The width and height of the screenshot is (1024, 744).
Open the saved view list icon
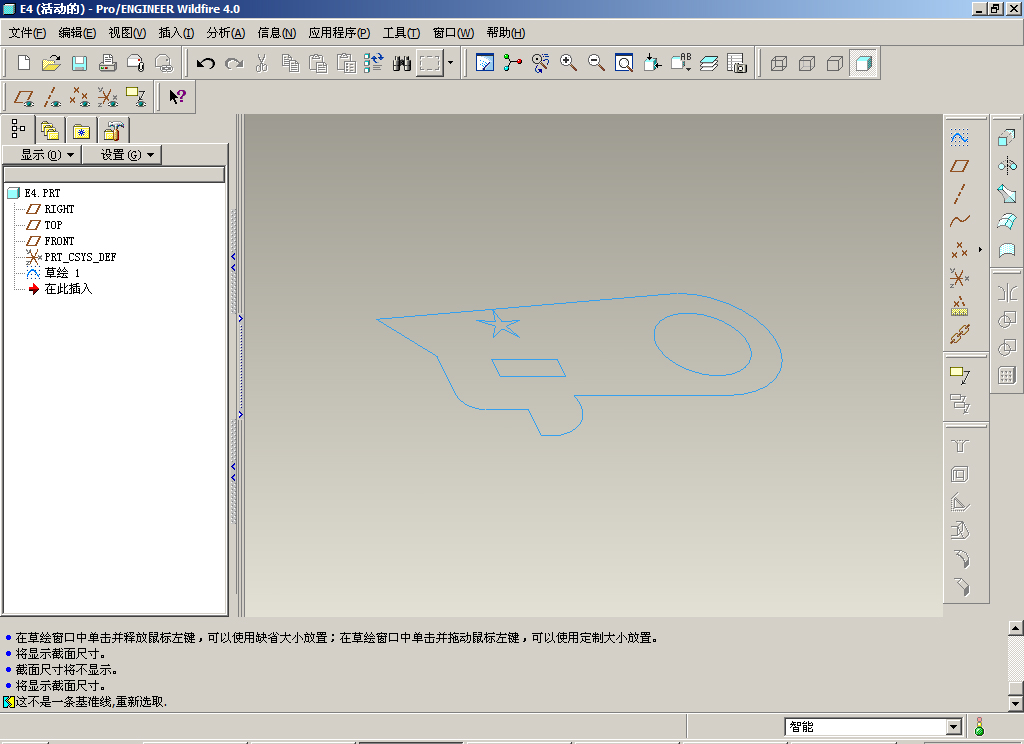pos(680,63)
